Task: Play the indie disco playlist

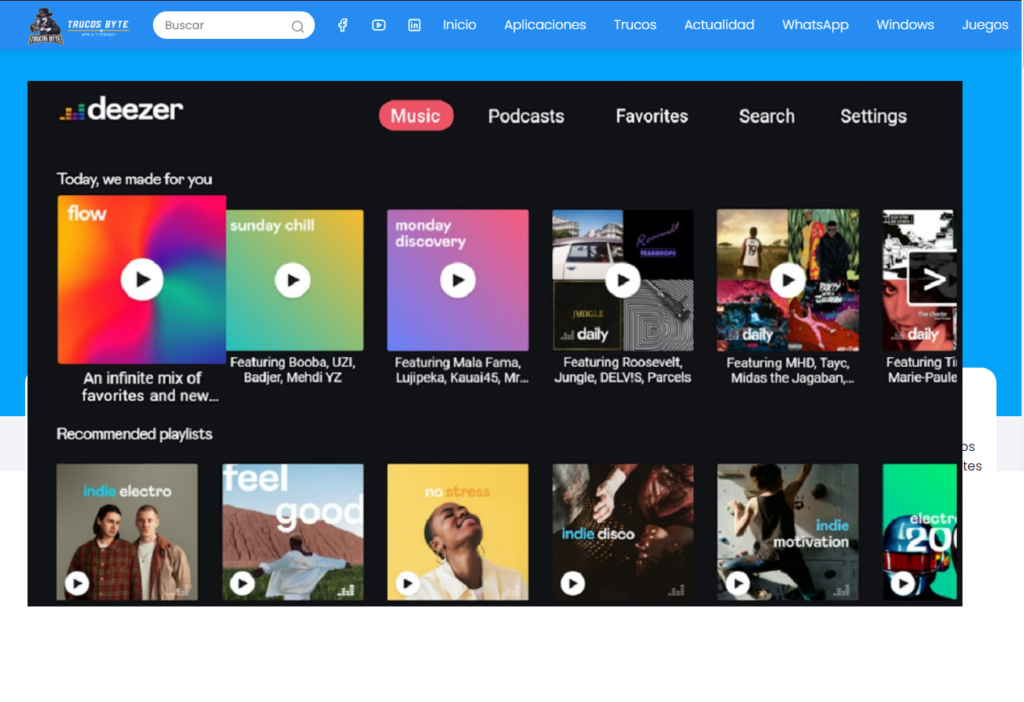Action: [573, 583]
